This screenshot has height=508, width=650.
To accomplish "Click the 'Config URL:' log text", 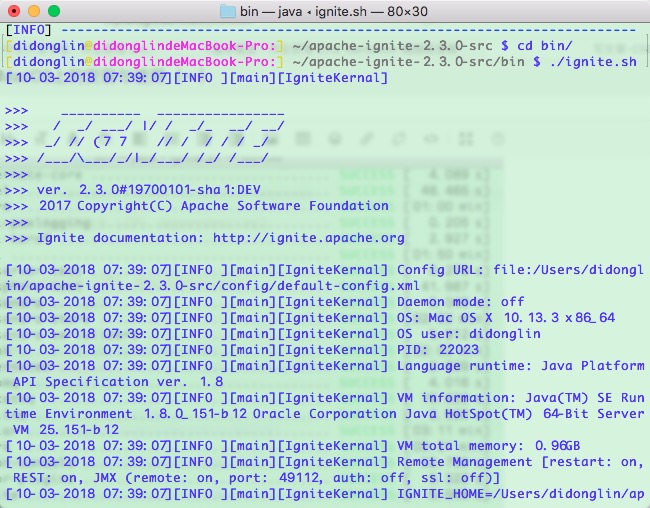I will 440,270.
